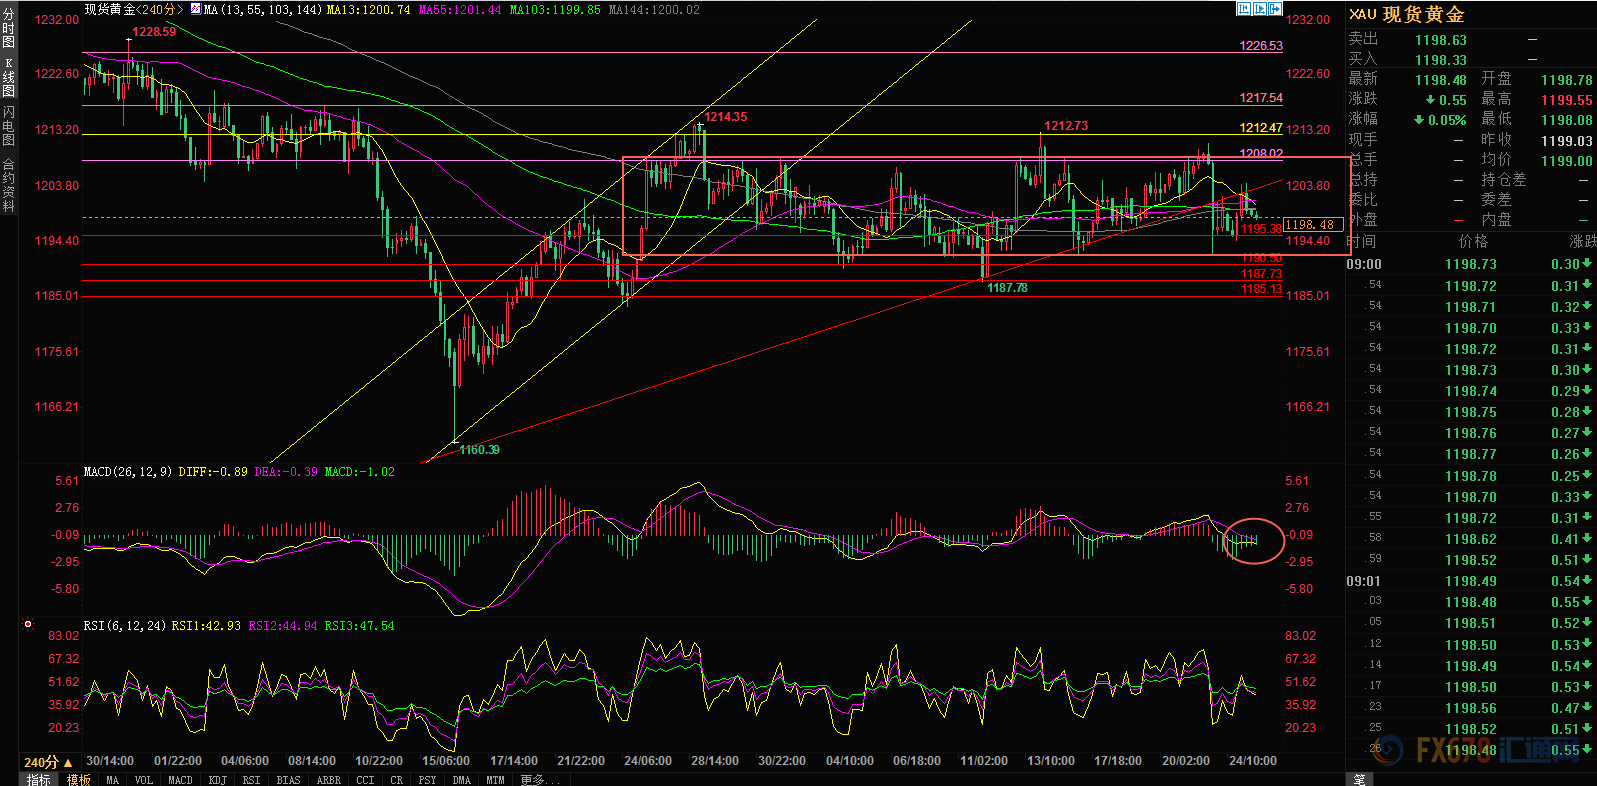Viewport: 1597px width, 786px height.
Task: Open the 240分 period selector
Action: pos(48,762)
